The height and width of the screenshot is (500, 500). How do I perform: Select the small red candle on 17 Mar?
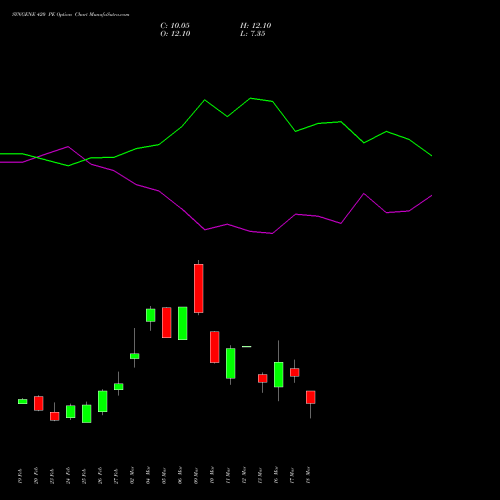[x=295, y=372]
